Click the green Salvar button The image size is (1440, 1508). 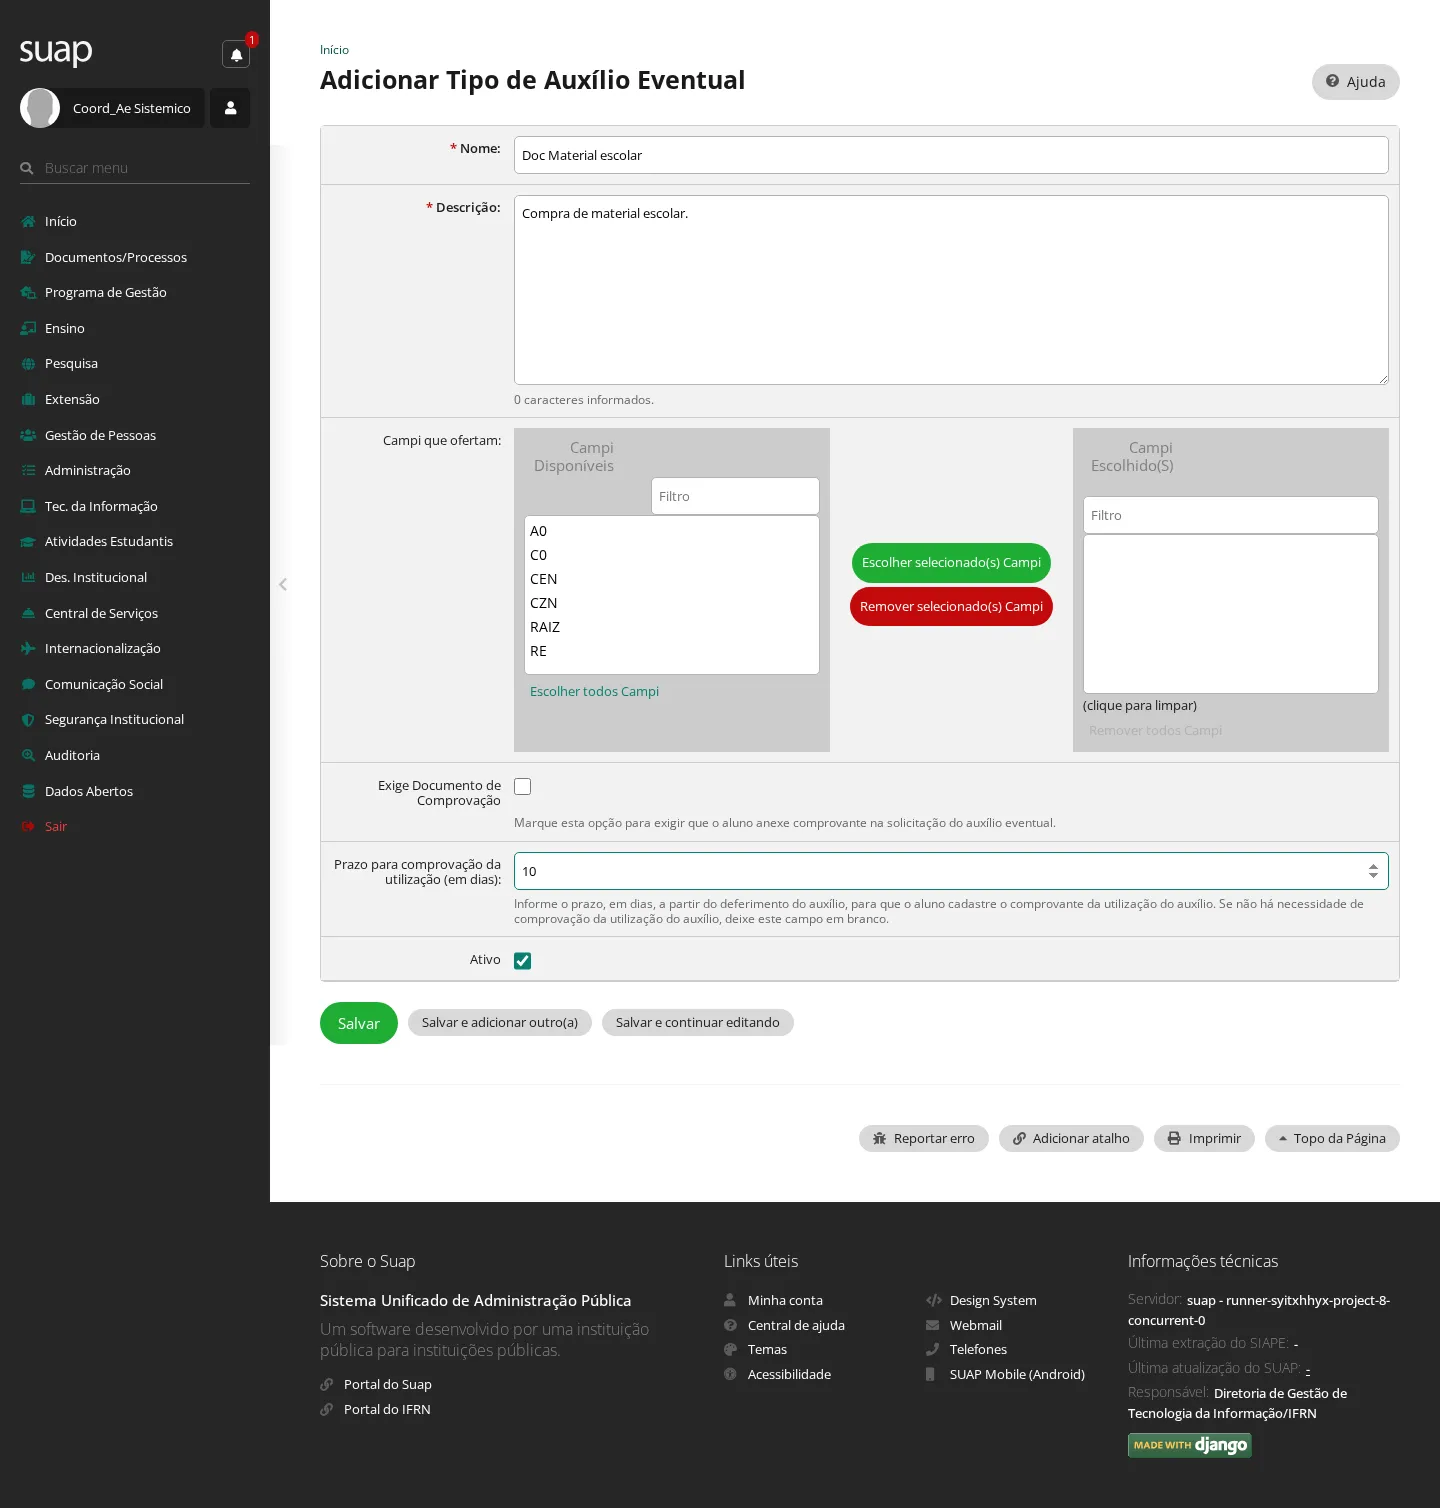coord(359,1023)
